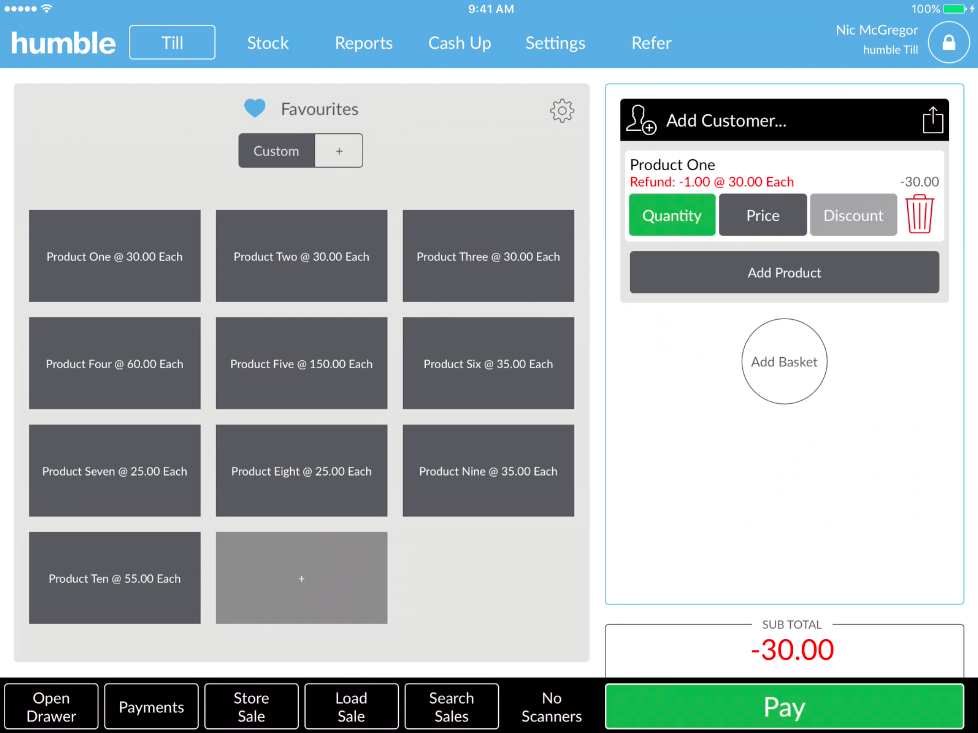Image resolution: width=978 pixels, height=733 pixels.
Task: Tap Store Sale in bottom bar
Action: [x=251, y=706]
